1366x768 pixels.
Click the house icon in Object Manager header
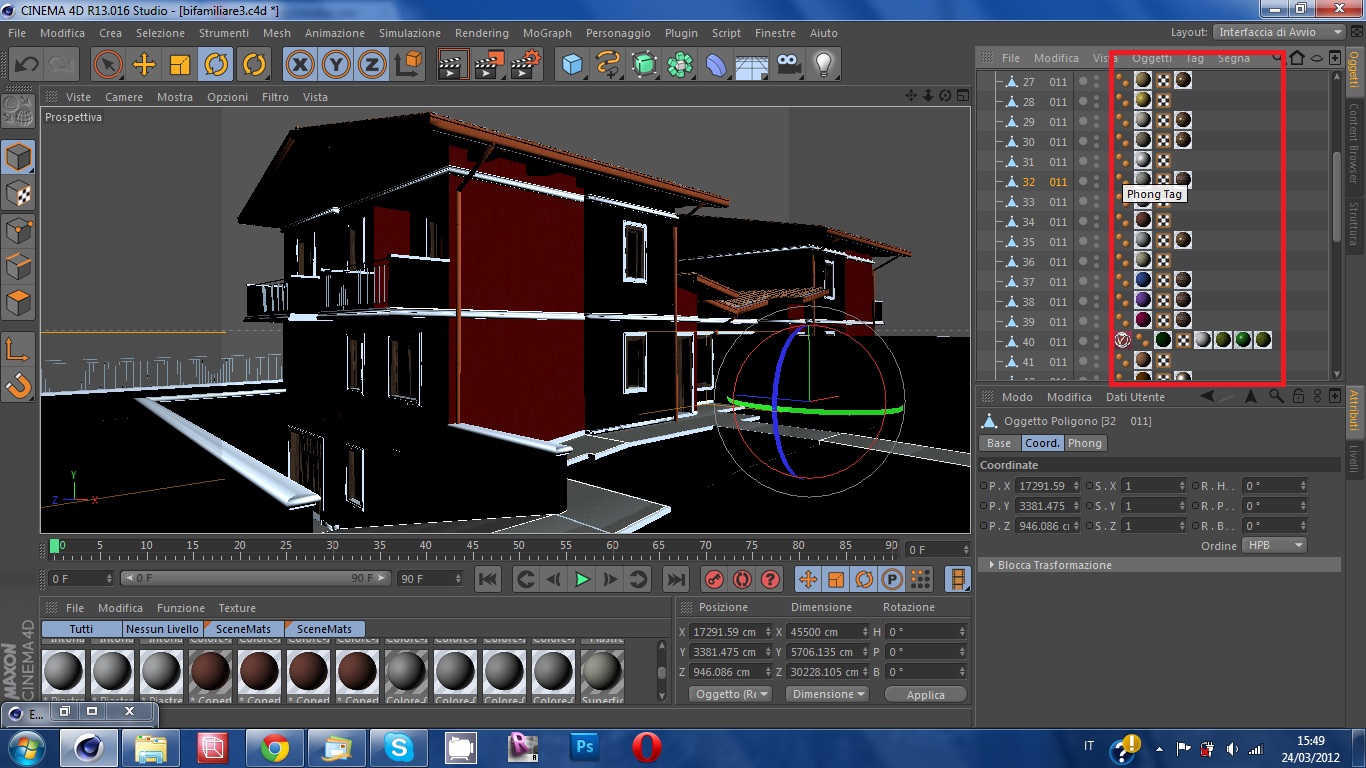point(1297,58)
